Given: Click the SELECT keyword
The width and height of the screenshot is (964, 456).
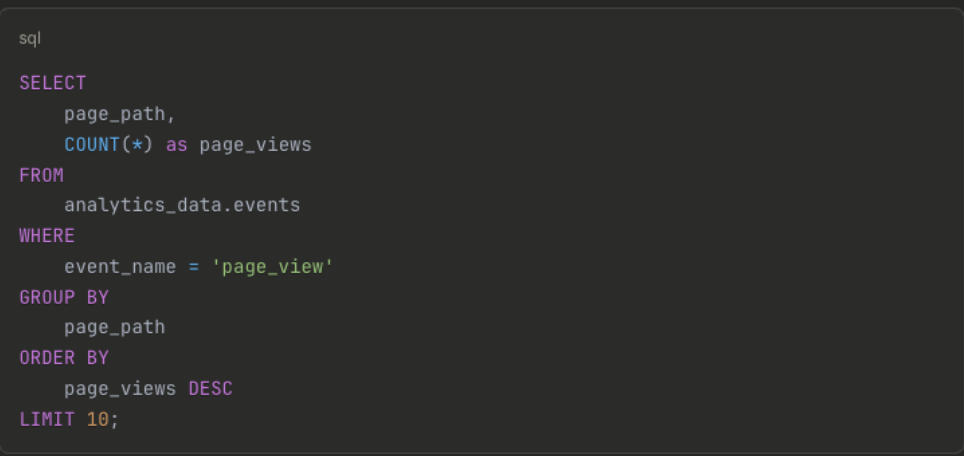Looking at the screenshot, I should 53,83.
